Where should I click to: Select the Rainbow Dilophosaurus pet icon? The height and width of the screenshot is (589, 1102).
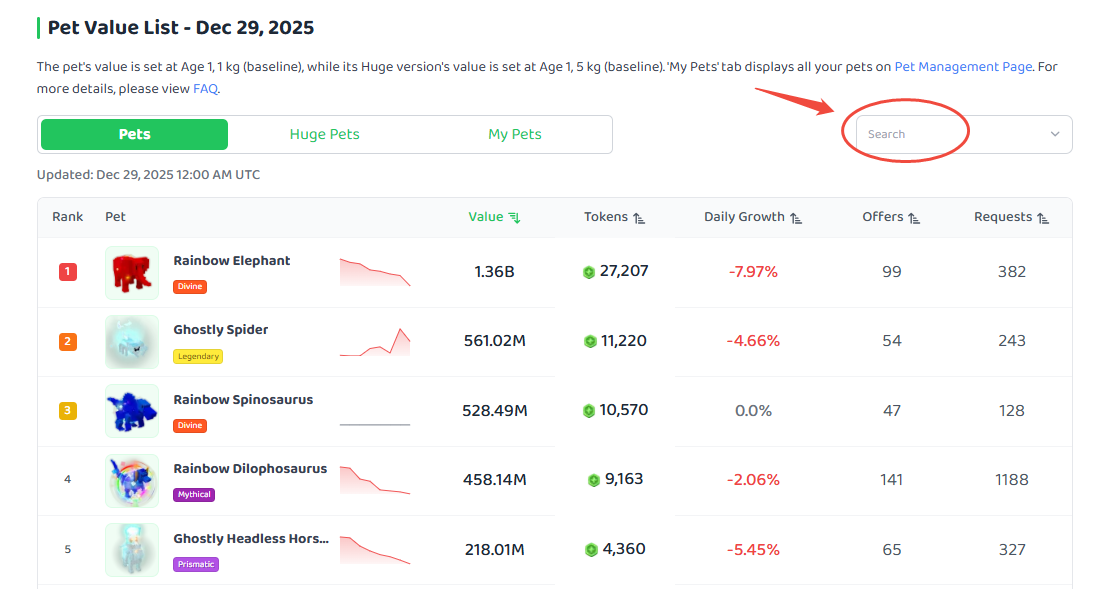click(132, 481)
